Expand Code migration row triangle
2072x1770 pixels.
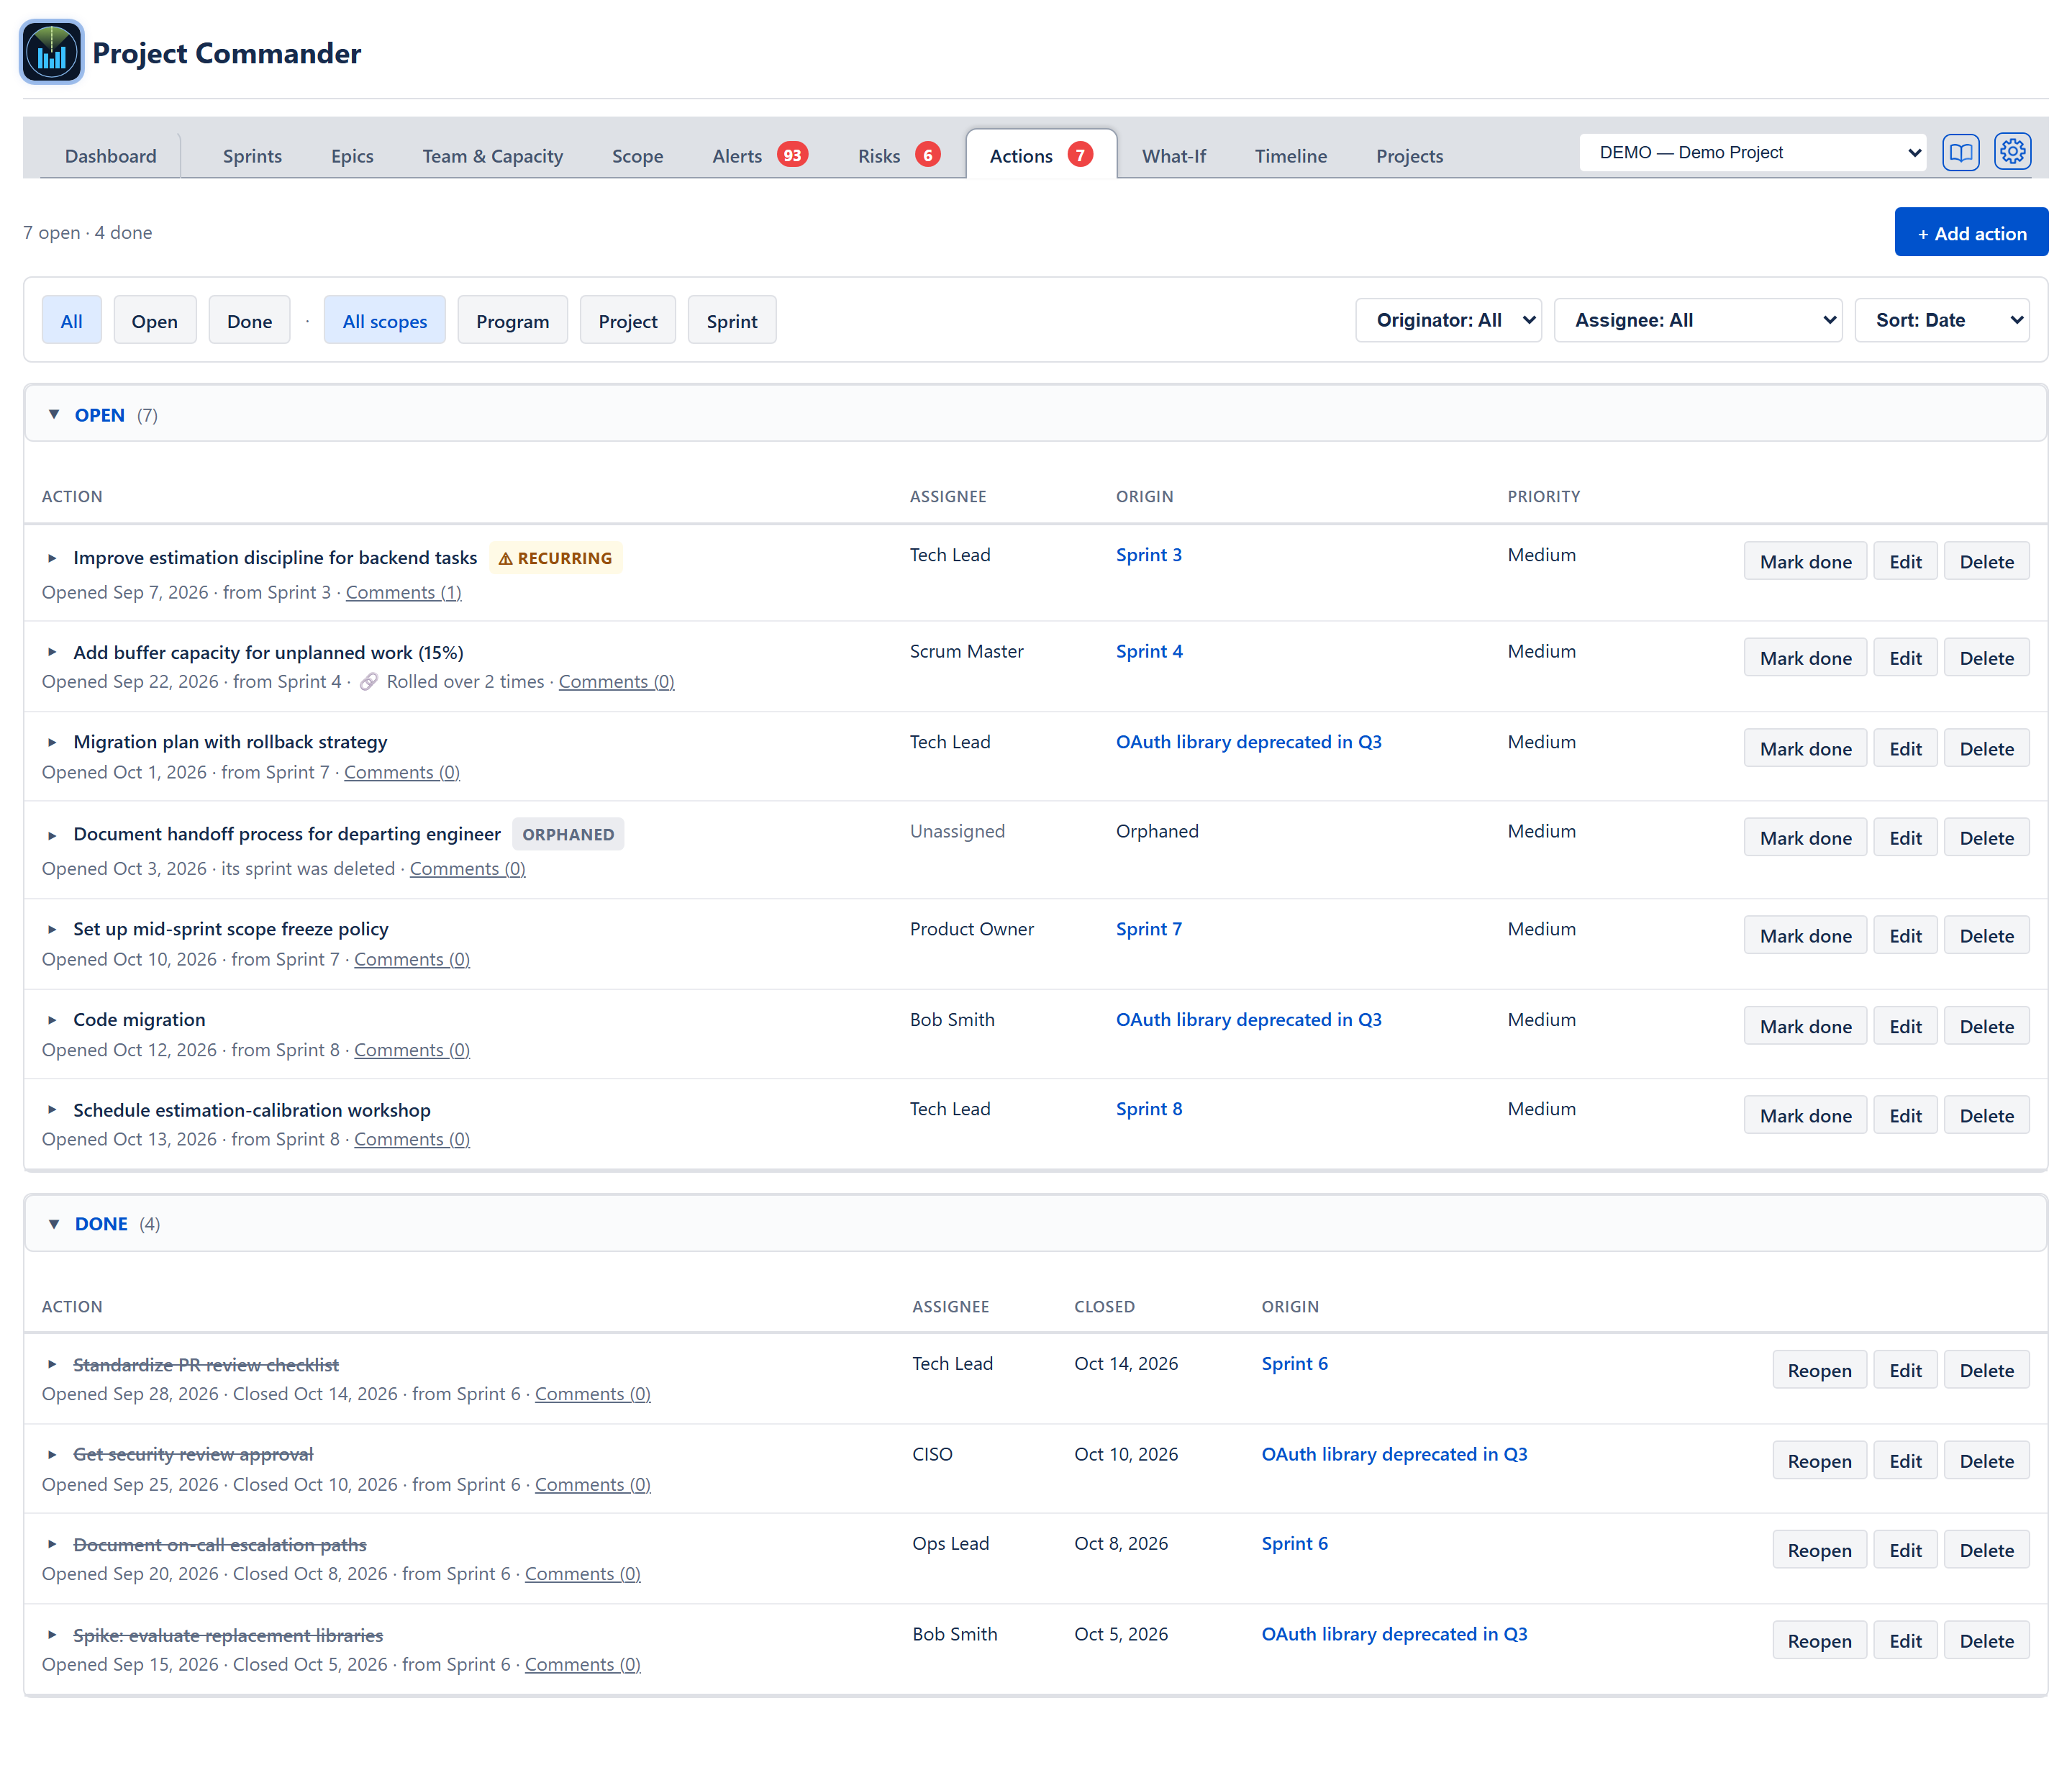click(x=52, y=1020)
